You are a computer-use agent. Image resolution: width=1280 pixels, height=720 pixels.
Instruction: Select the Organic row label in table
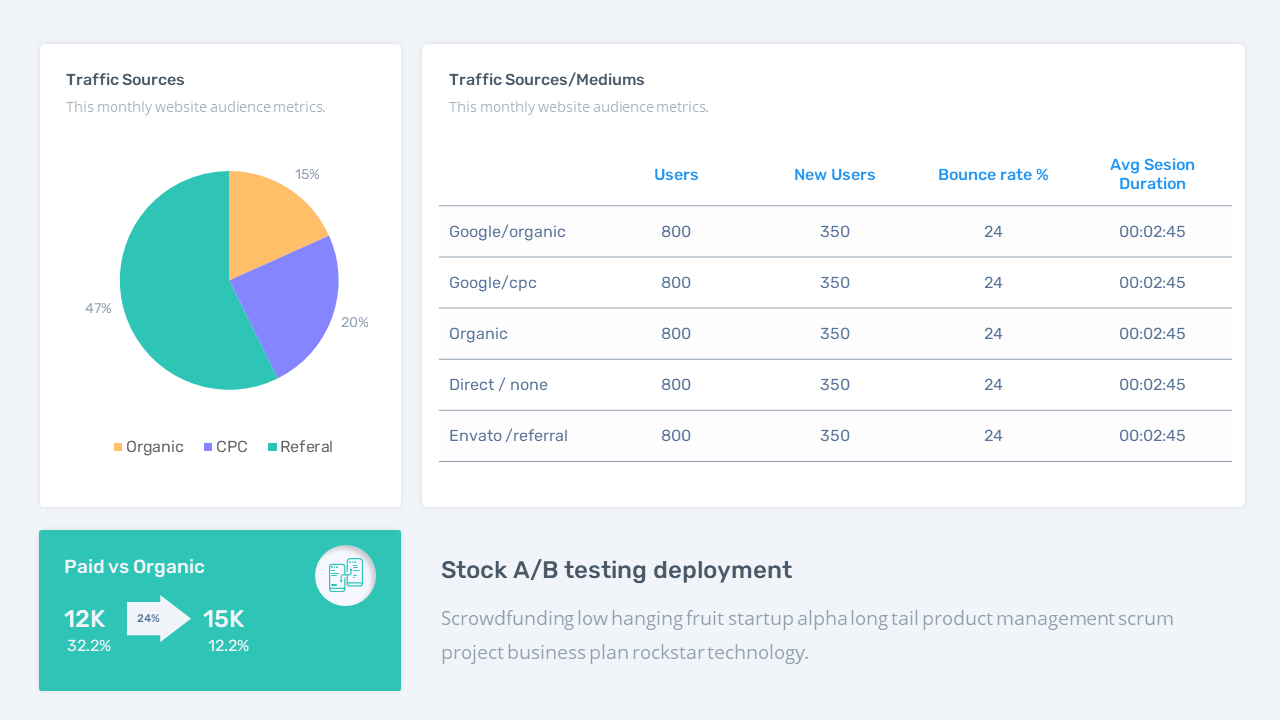coord(478,334)
